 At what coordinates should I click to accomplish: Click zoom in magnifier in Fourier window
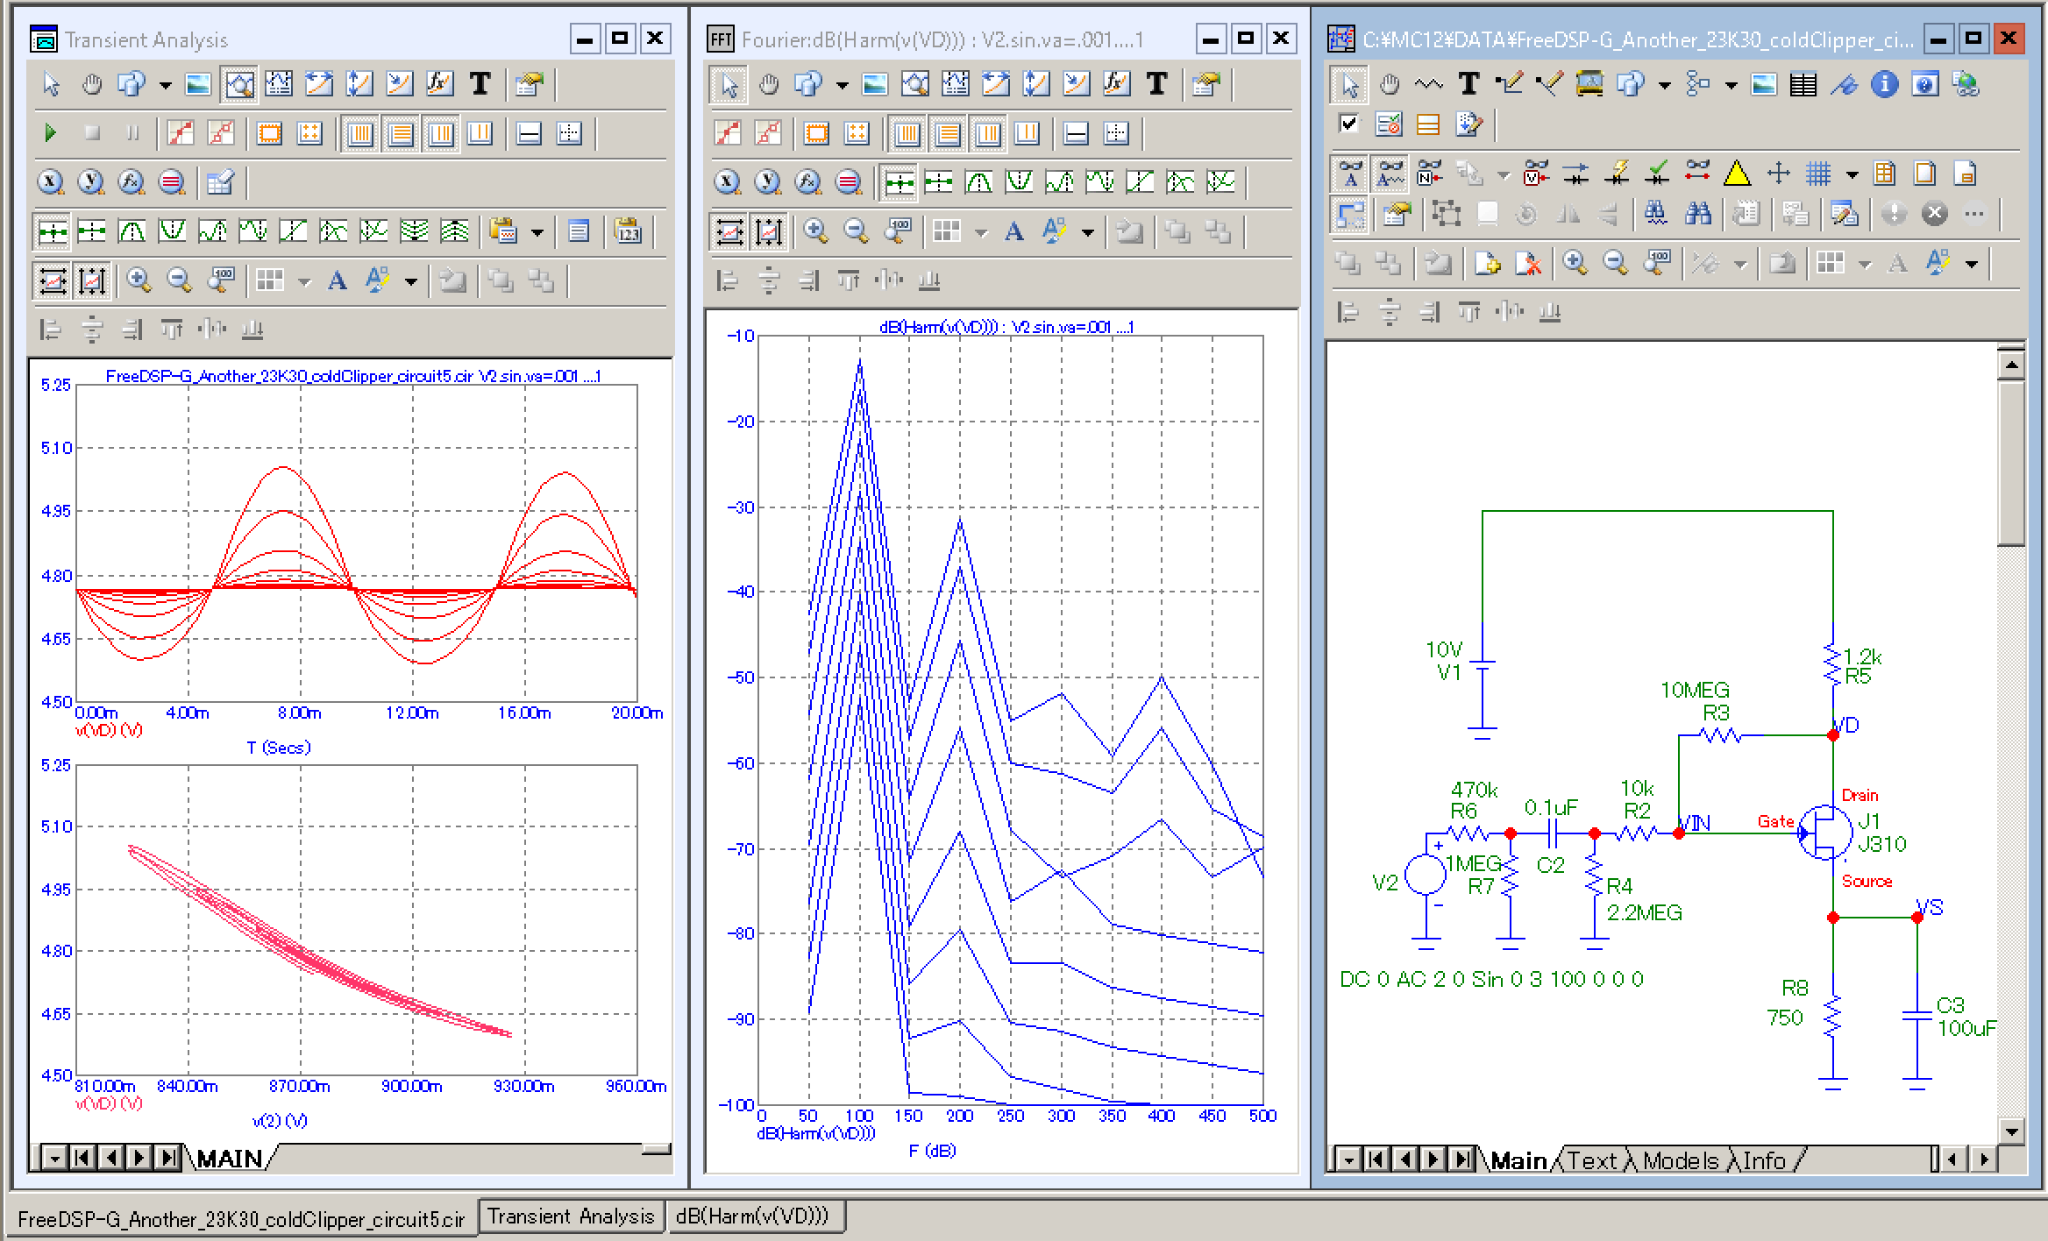(x=816, y=232)
